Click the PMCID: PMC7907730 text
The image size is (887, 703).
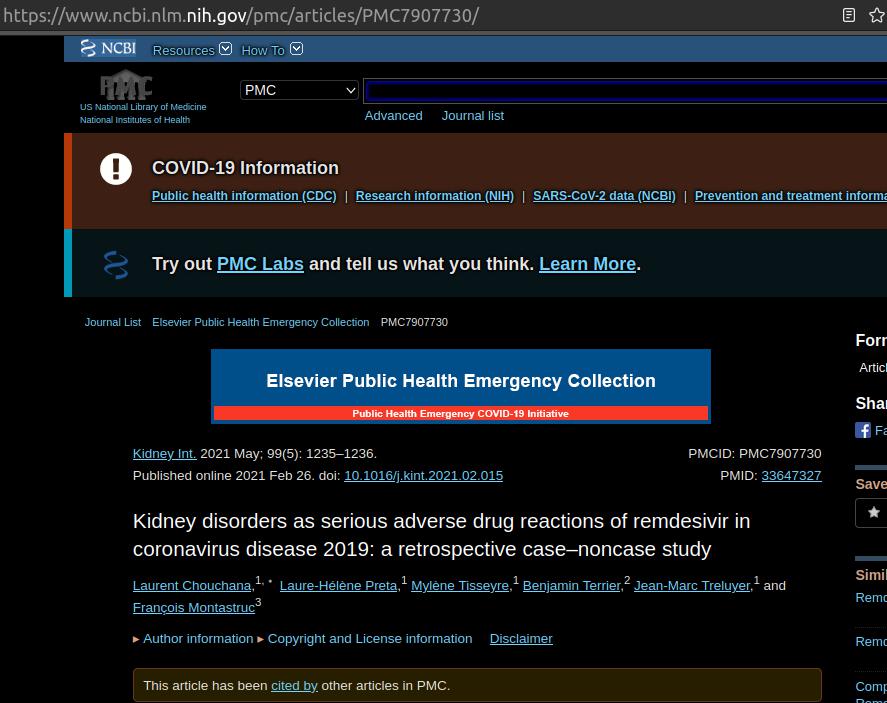[755, 454]
